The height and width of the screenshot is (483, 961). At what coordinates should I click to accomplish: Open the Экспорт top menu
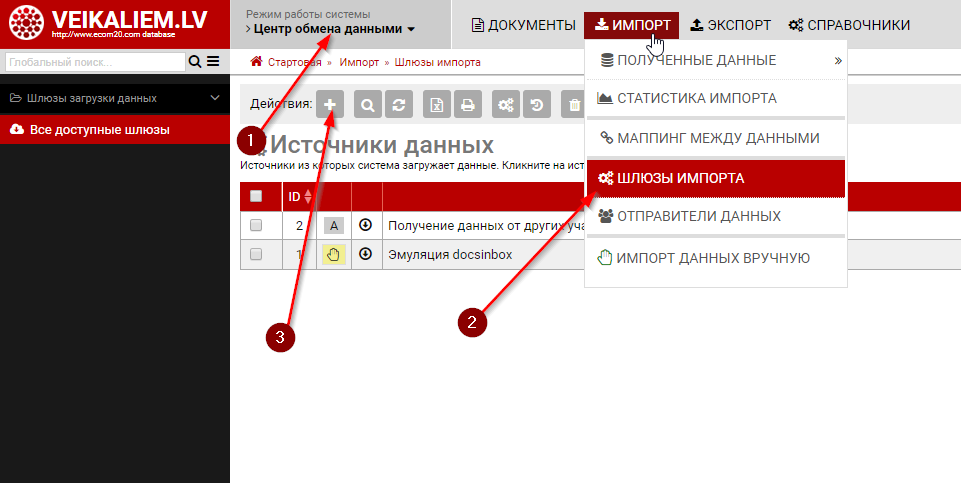(731, 25)
